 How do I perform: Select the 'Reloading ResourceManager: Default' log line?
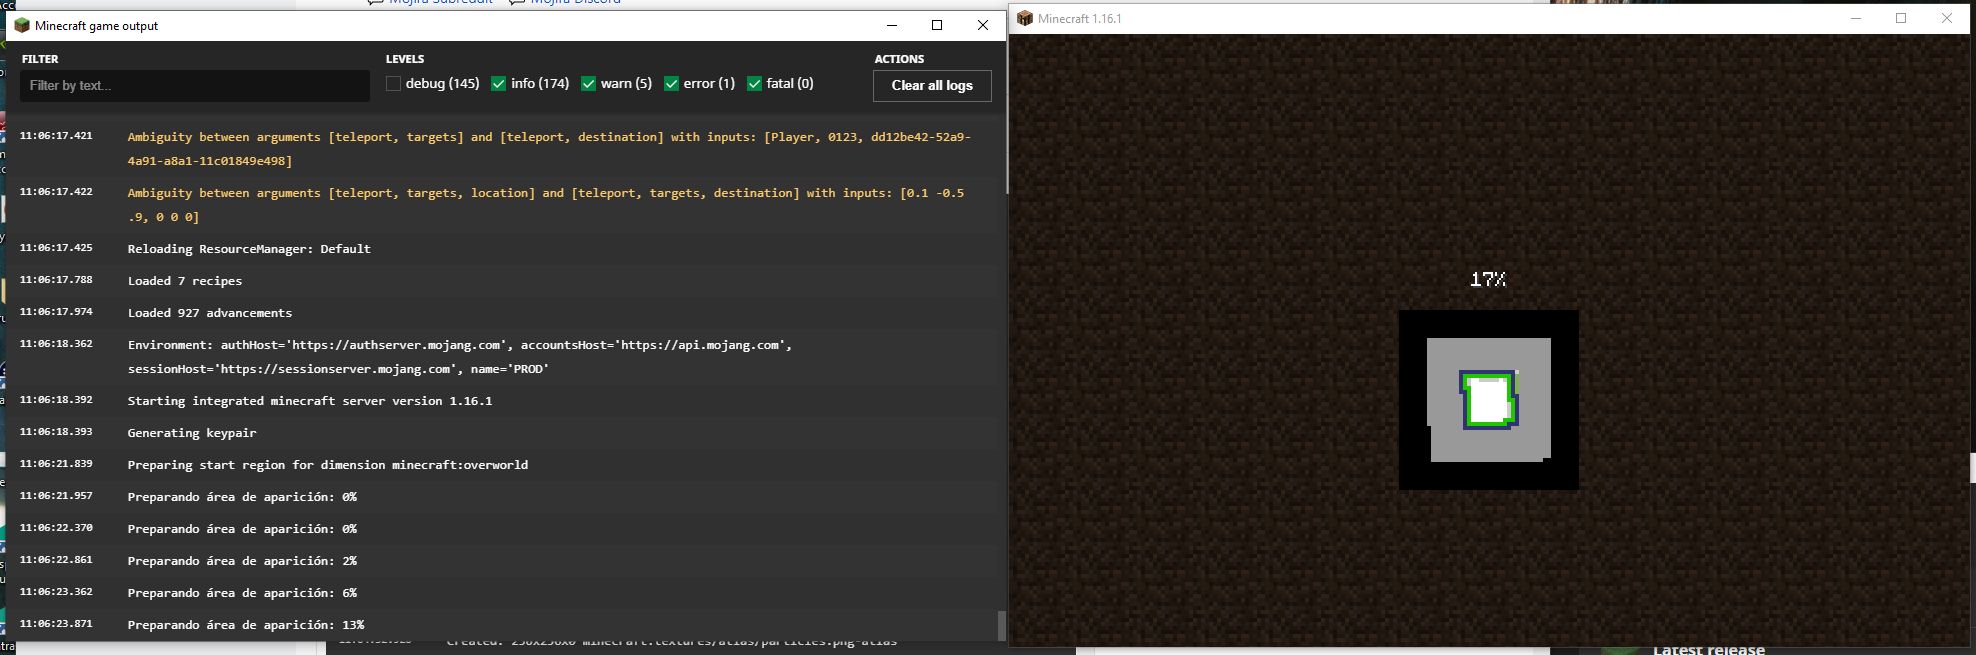pos(249,249)
